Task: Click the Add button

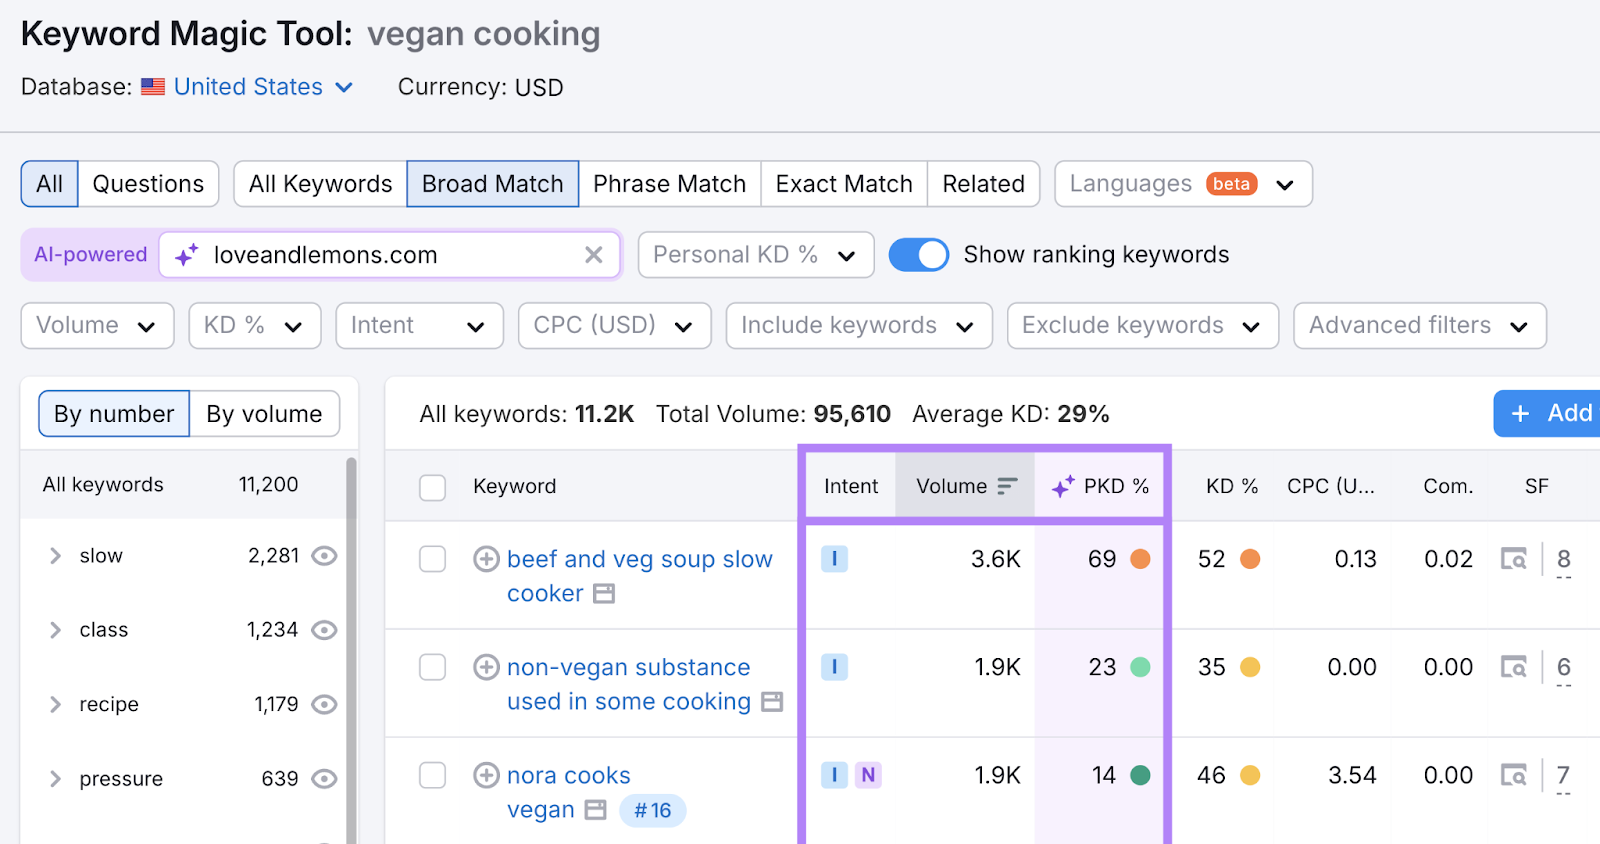Action: pyautogui.click(x=1545, y=413)
